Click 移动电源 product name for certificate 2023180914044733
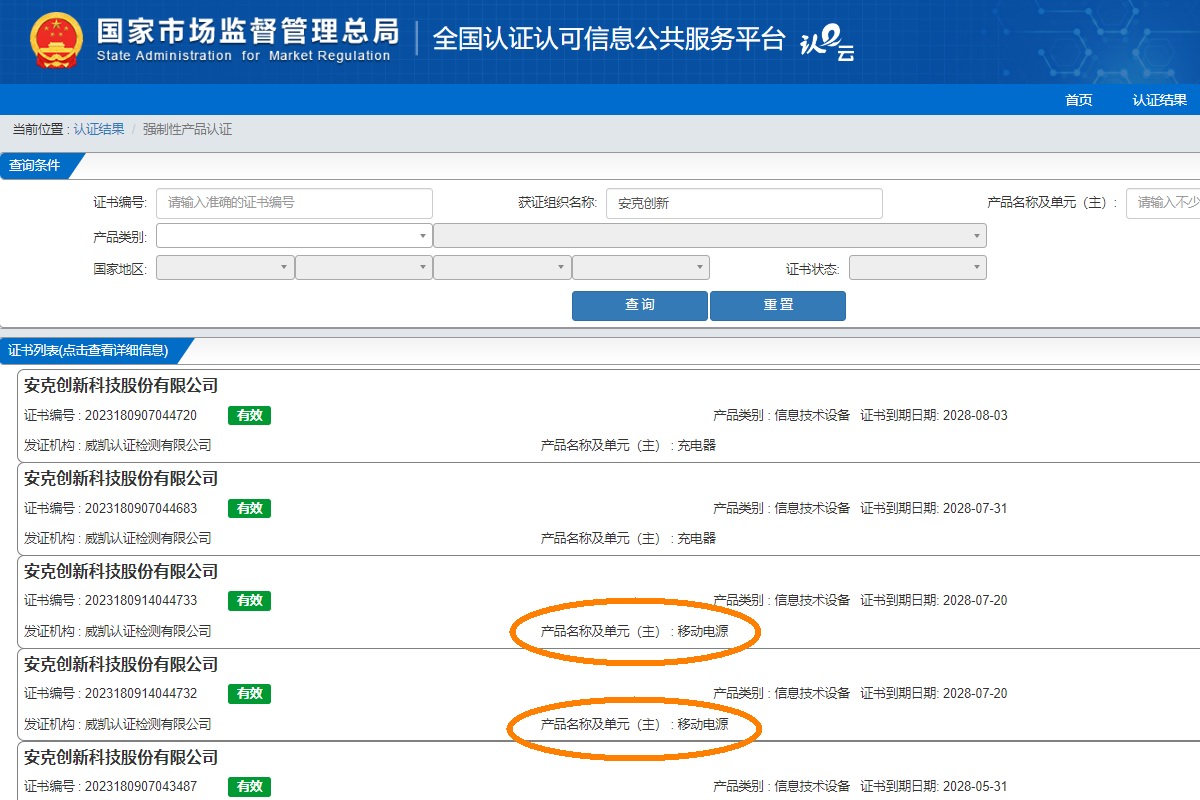Viewport: 1200px width, 800px height. coord(703,632)
